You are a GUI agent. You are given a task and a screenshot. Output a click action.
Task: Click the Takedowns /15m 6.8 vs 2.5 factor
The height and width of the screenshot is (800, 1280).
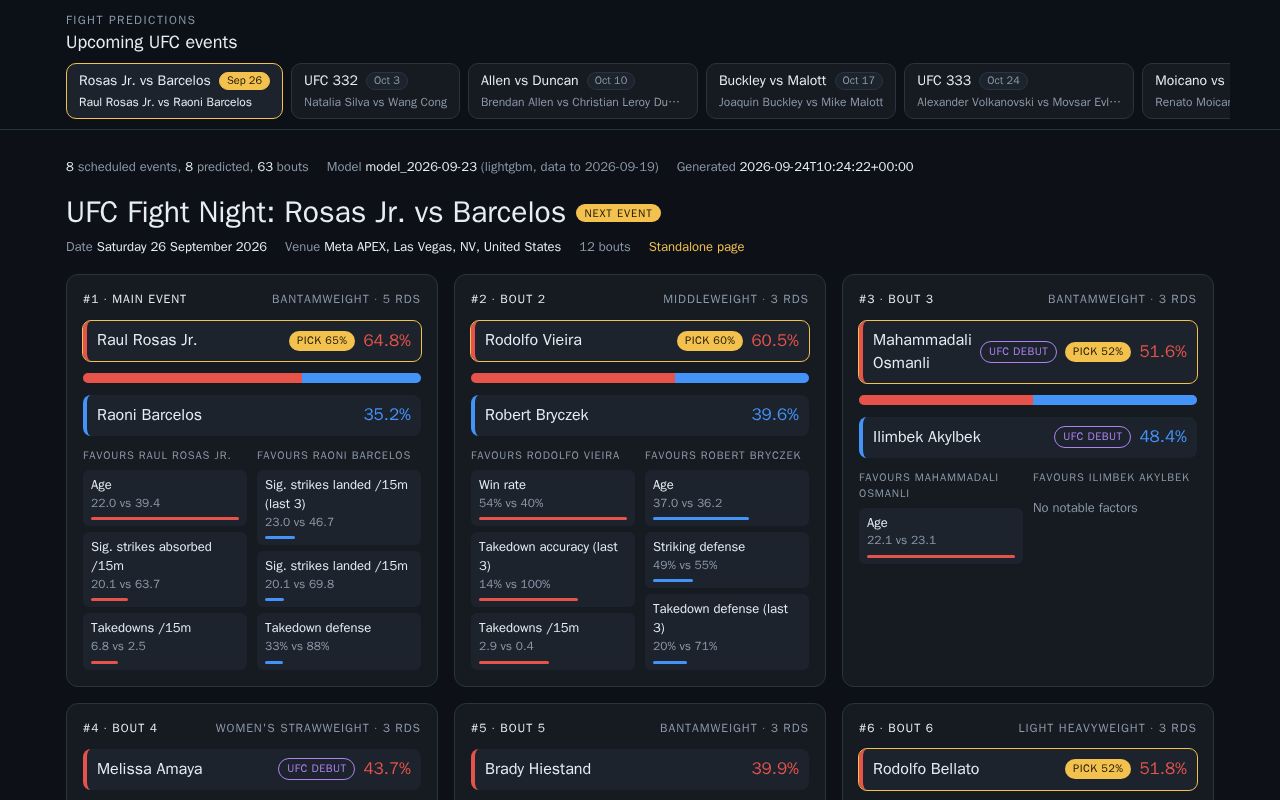(165, 641)
